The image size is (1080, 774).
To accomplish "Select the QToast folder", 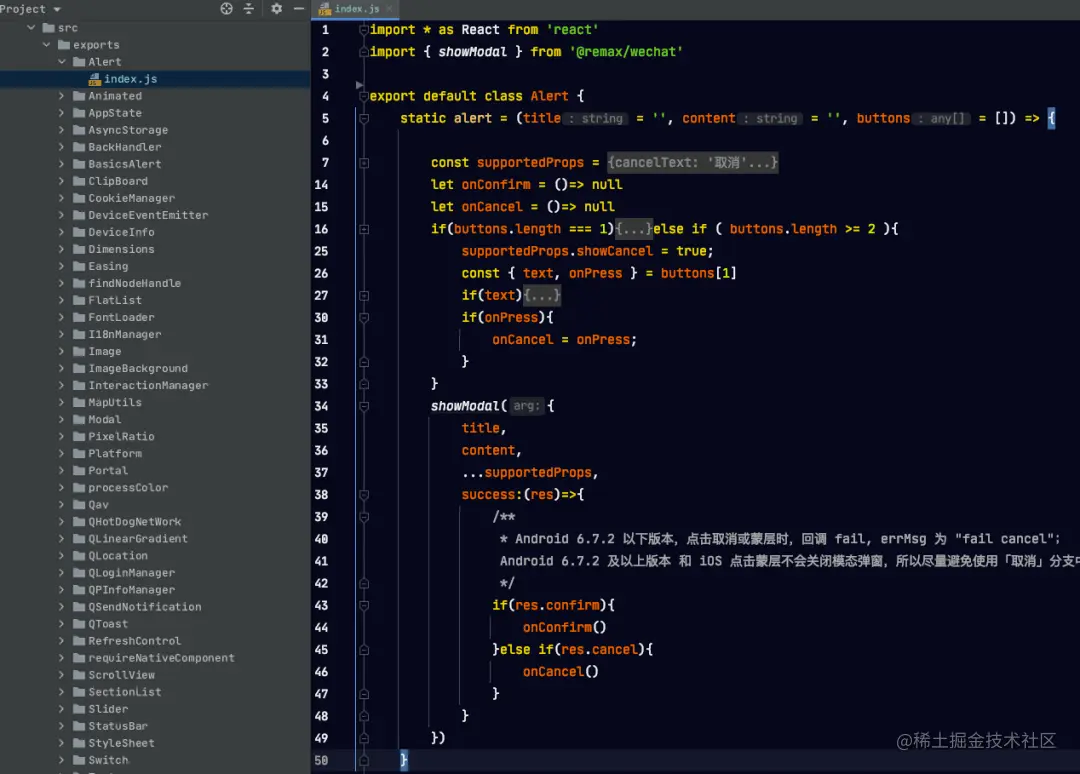I will (108, 624).
